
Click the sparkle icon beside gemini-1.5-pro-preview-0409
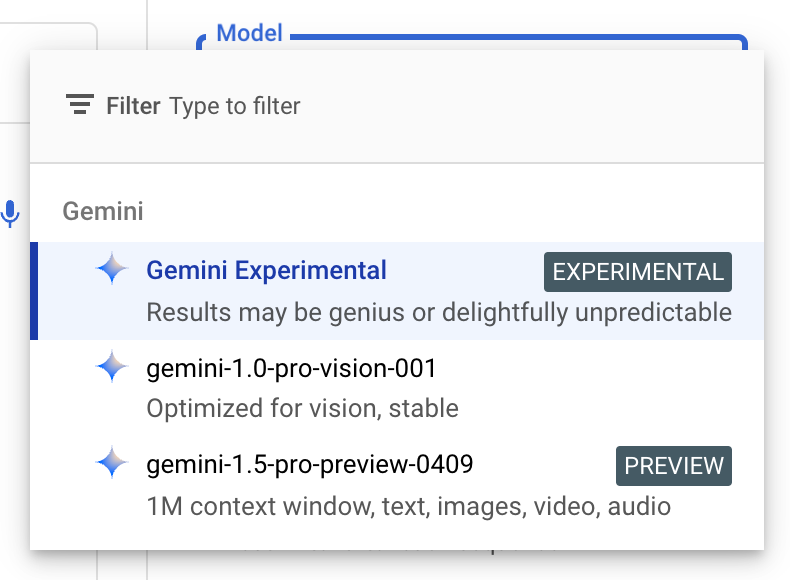(112, 463)
